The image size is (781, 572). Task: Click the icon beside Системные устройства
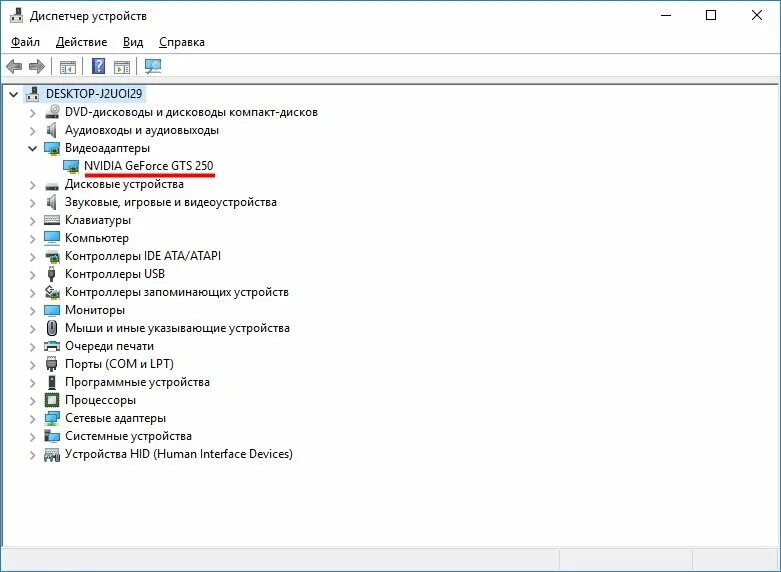[52, 436]
